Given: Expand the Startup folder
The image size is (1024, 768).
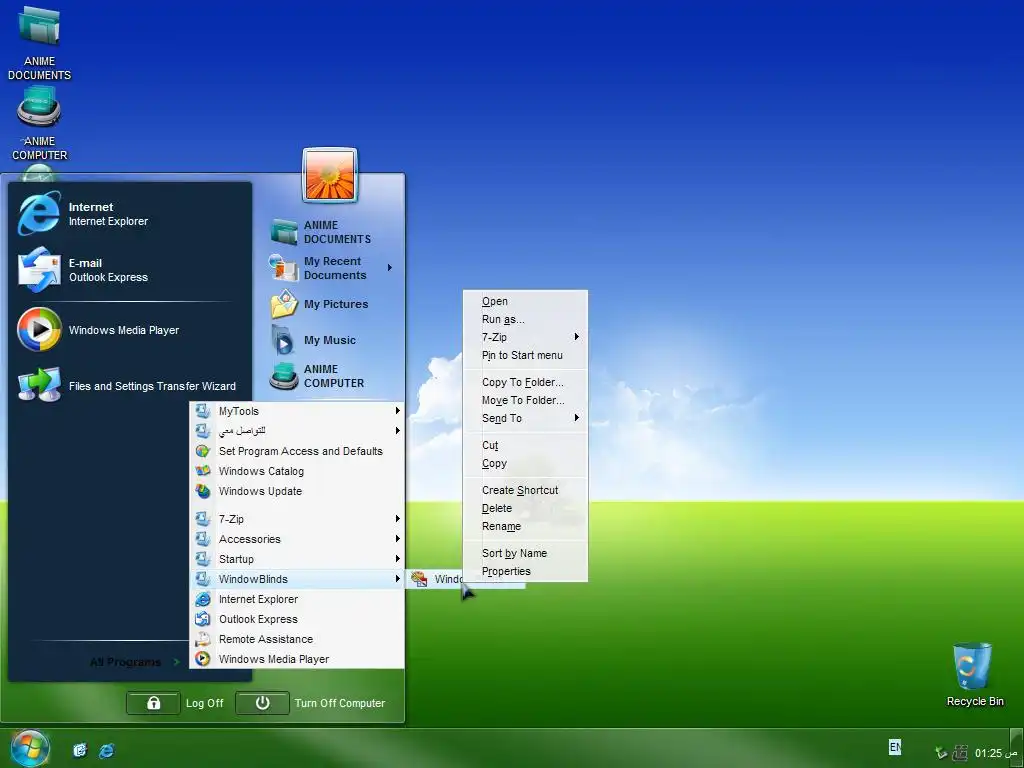Looking at the screenshot, I should point(297,559).
